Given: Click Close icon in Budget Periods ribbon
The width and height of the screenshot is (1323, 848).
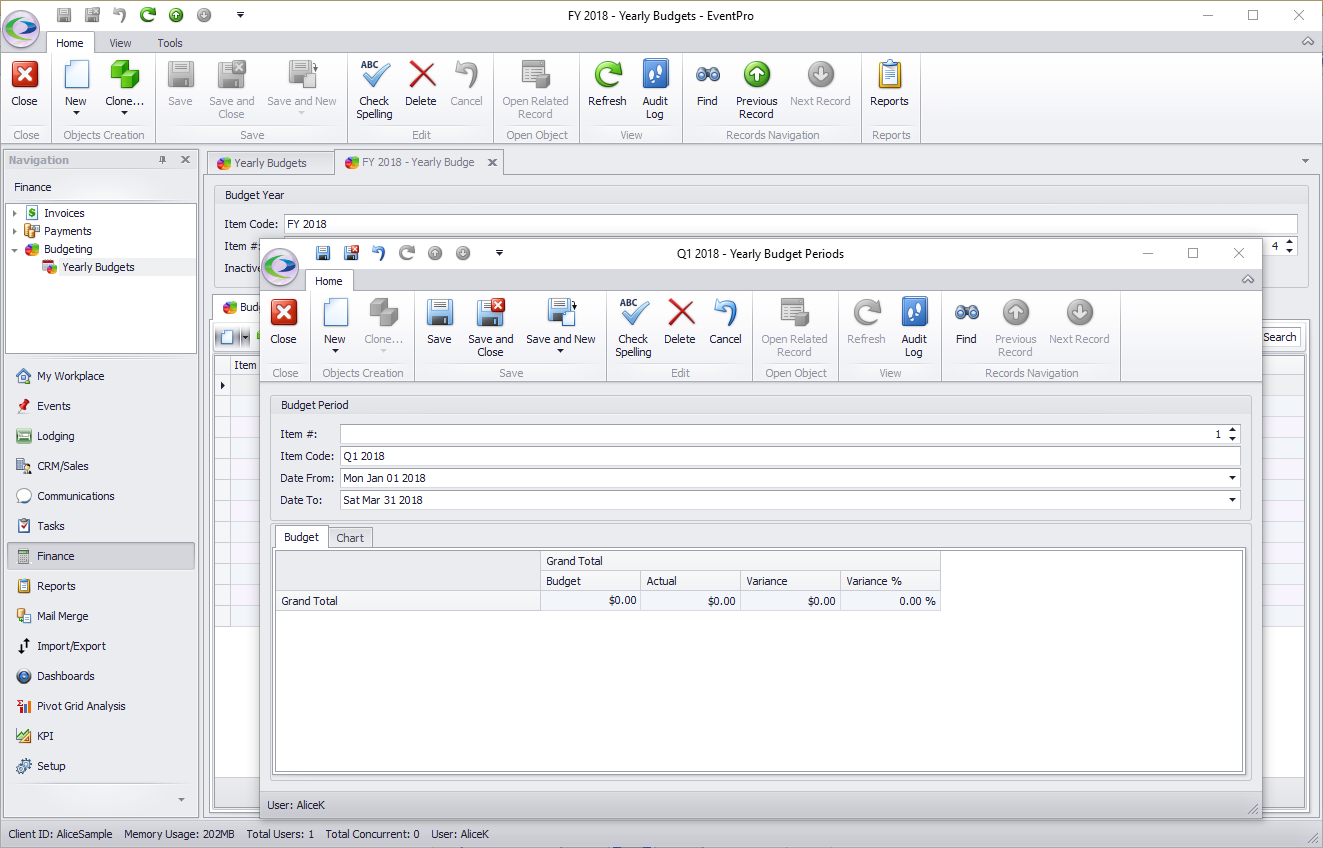Looking at the screenshot, I should 284,313.
